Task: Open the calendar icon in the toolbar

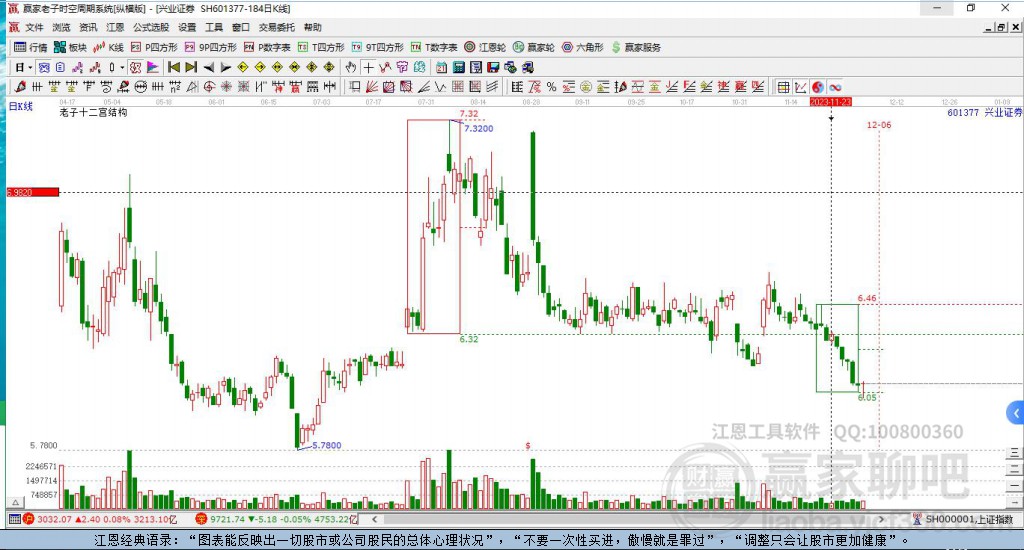Action: [441, 67]
